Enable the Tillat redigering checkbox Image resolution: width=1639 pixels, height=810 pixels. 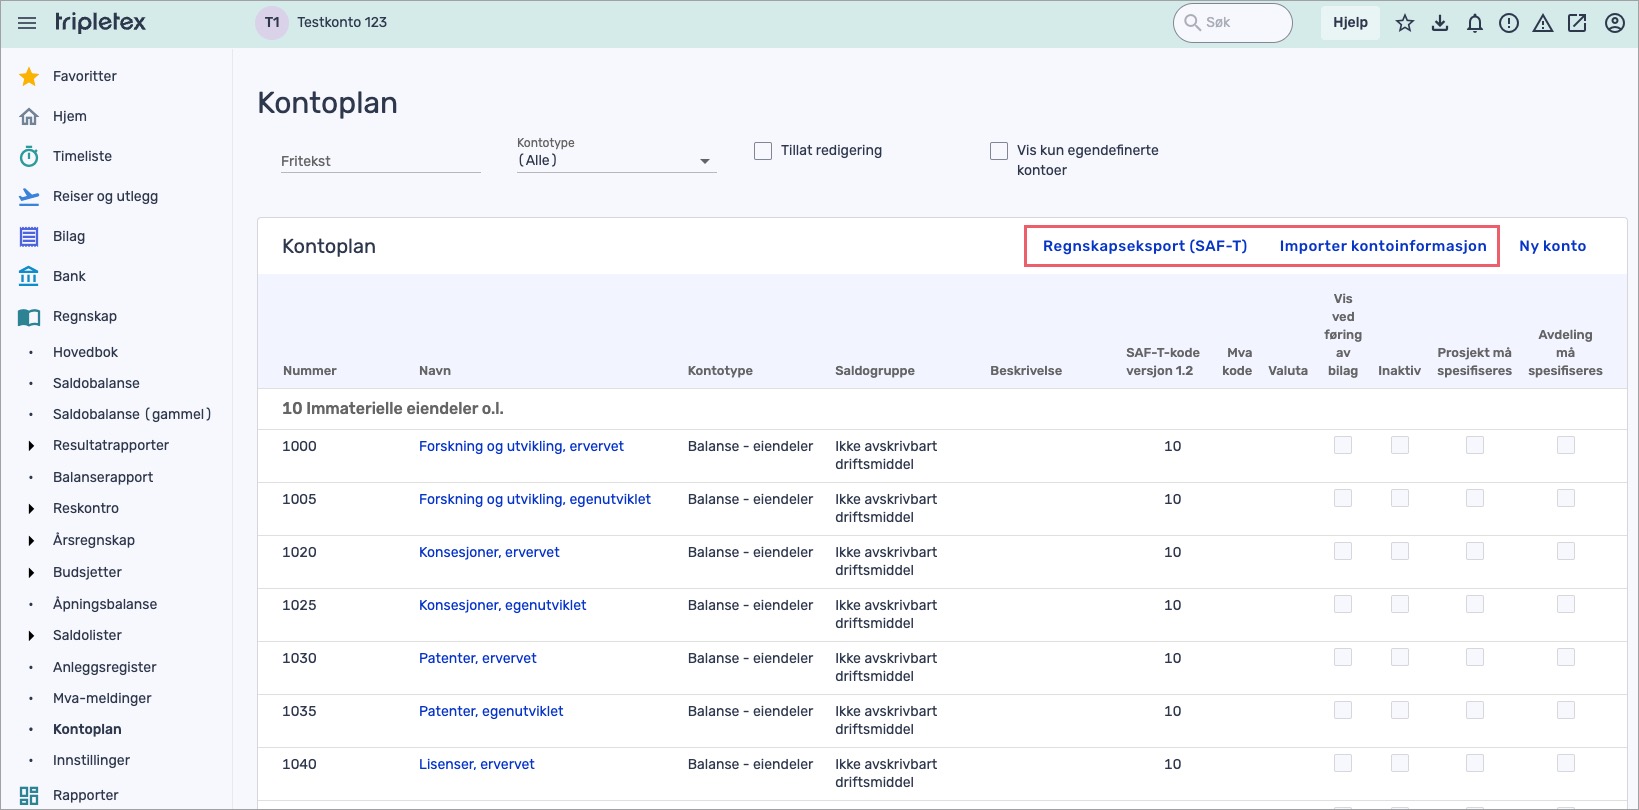coord(763,151)
